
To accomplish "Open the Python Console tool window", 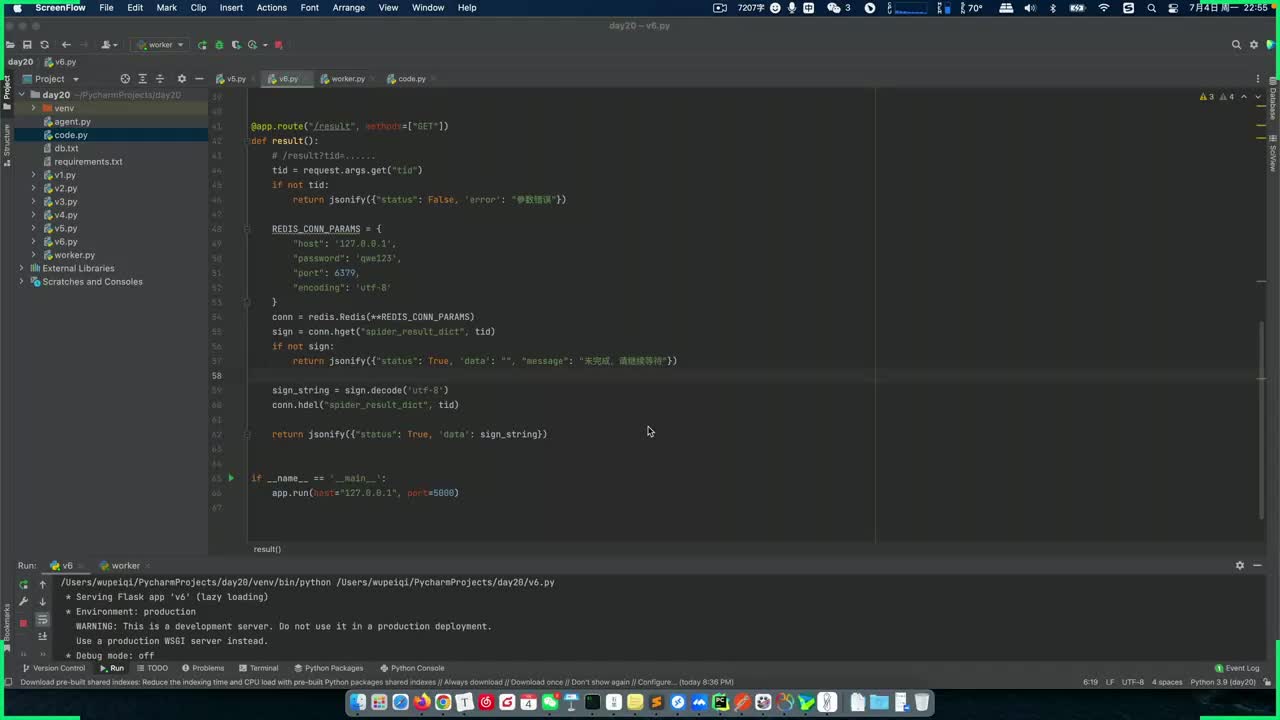I will (x=412, y=668).
